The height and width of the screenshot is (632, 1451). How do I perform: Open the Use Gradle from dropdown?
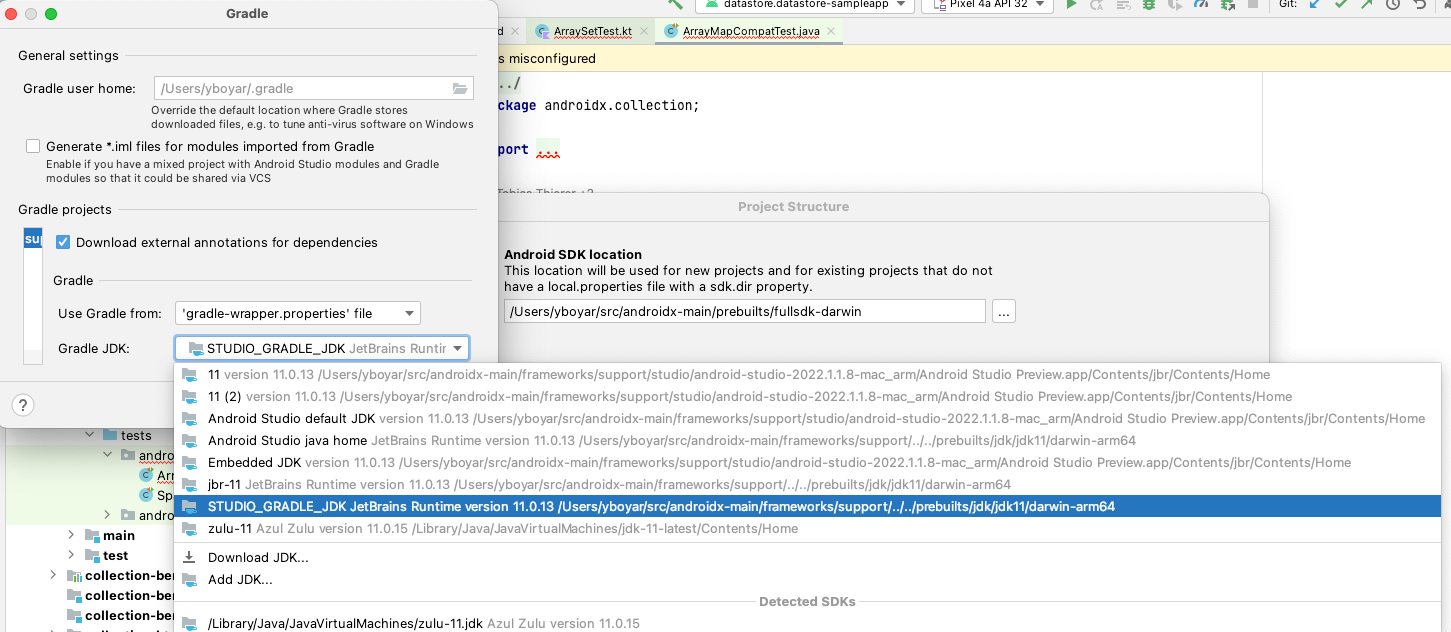point(297,313)
